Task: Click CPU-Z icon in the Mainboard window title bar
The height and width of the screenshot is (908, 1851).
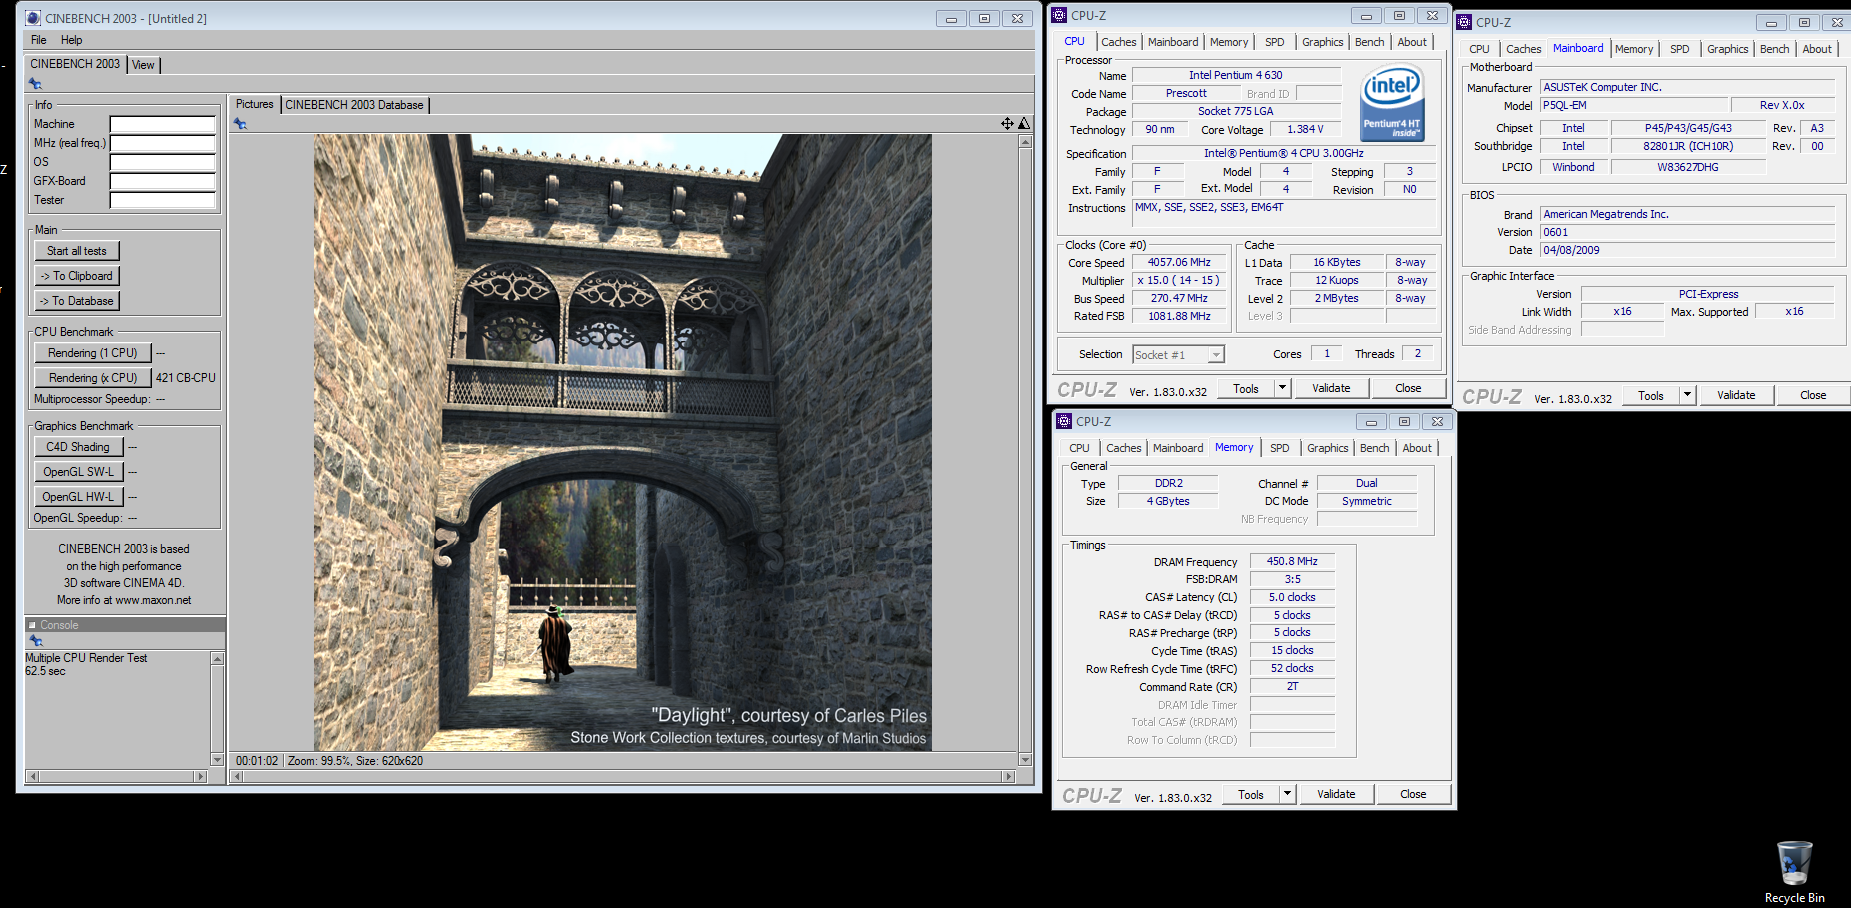Action: [x=1464, y=22]
